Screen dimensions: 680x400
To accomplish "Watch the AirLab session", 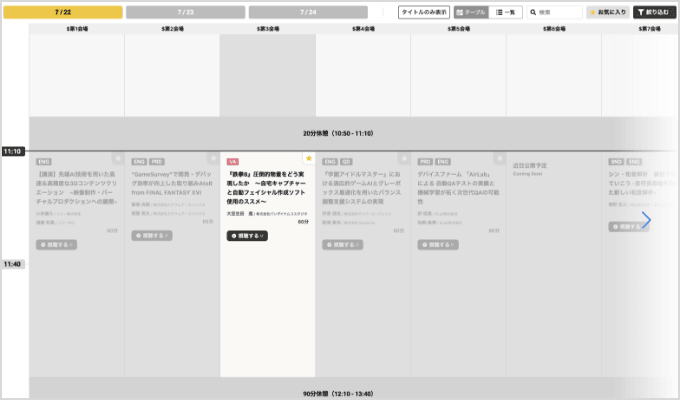I will [438, 245].
